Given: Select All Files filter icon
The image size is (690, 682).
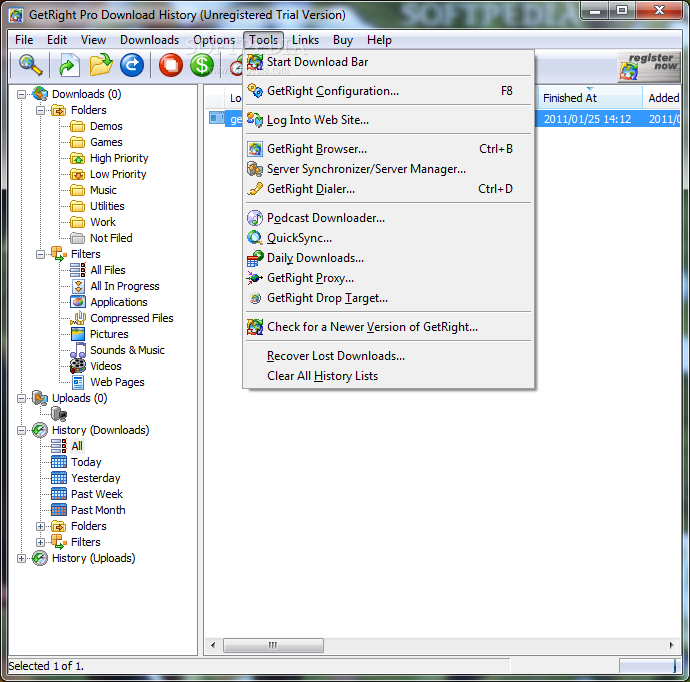Looking at the screenshot, I should 78,270.
